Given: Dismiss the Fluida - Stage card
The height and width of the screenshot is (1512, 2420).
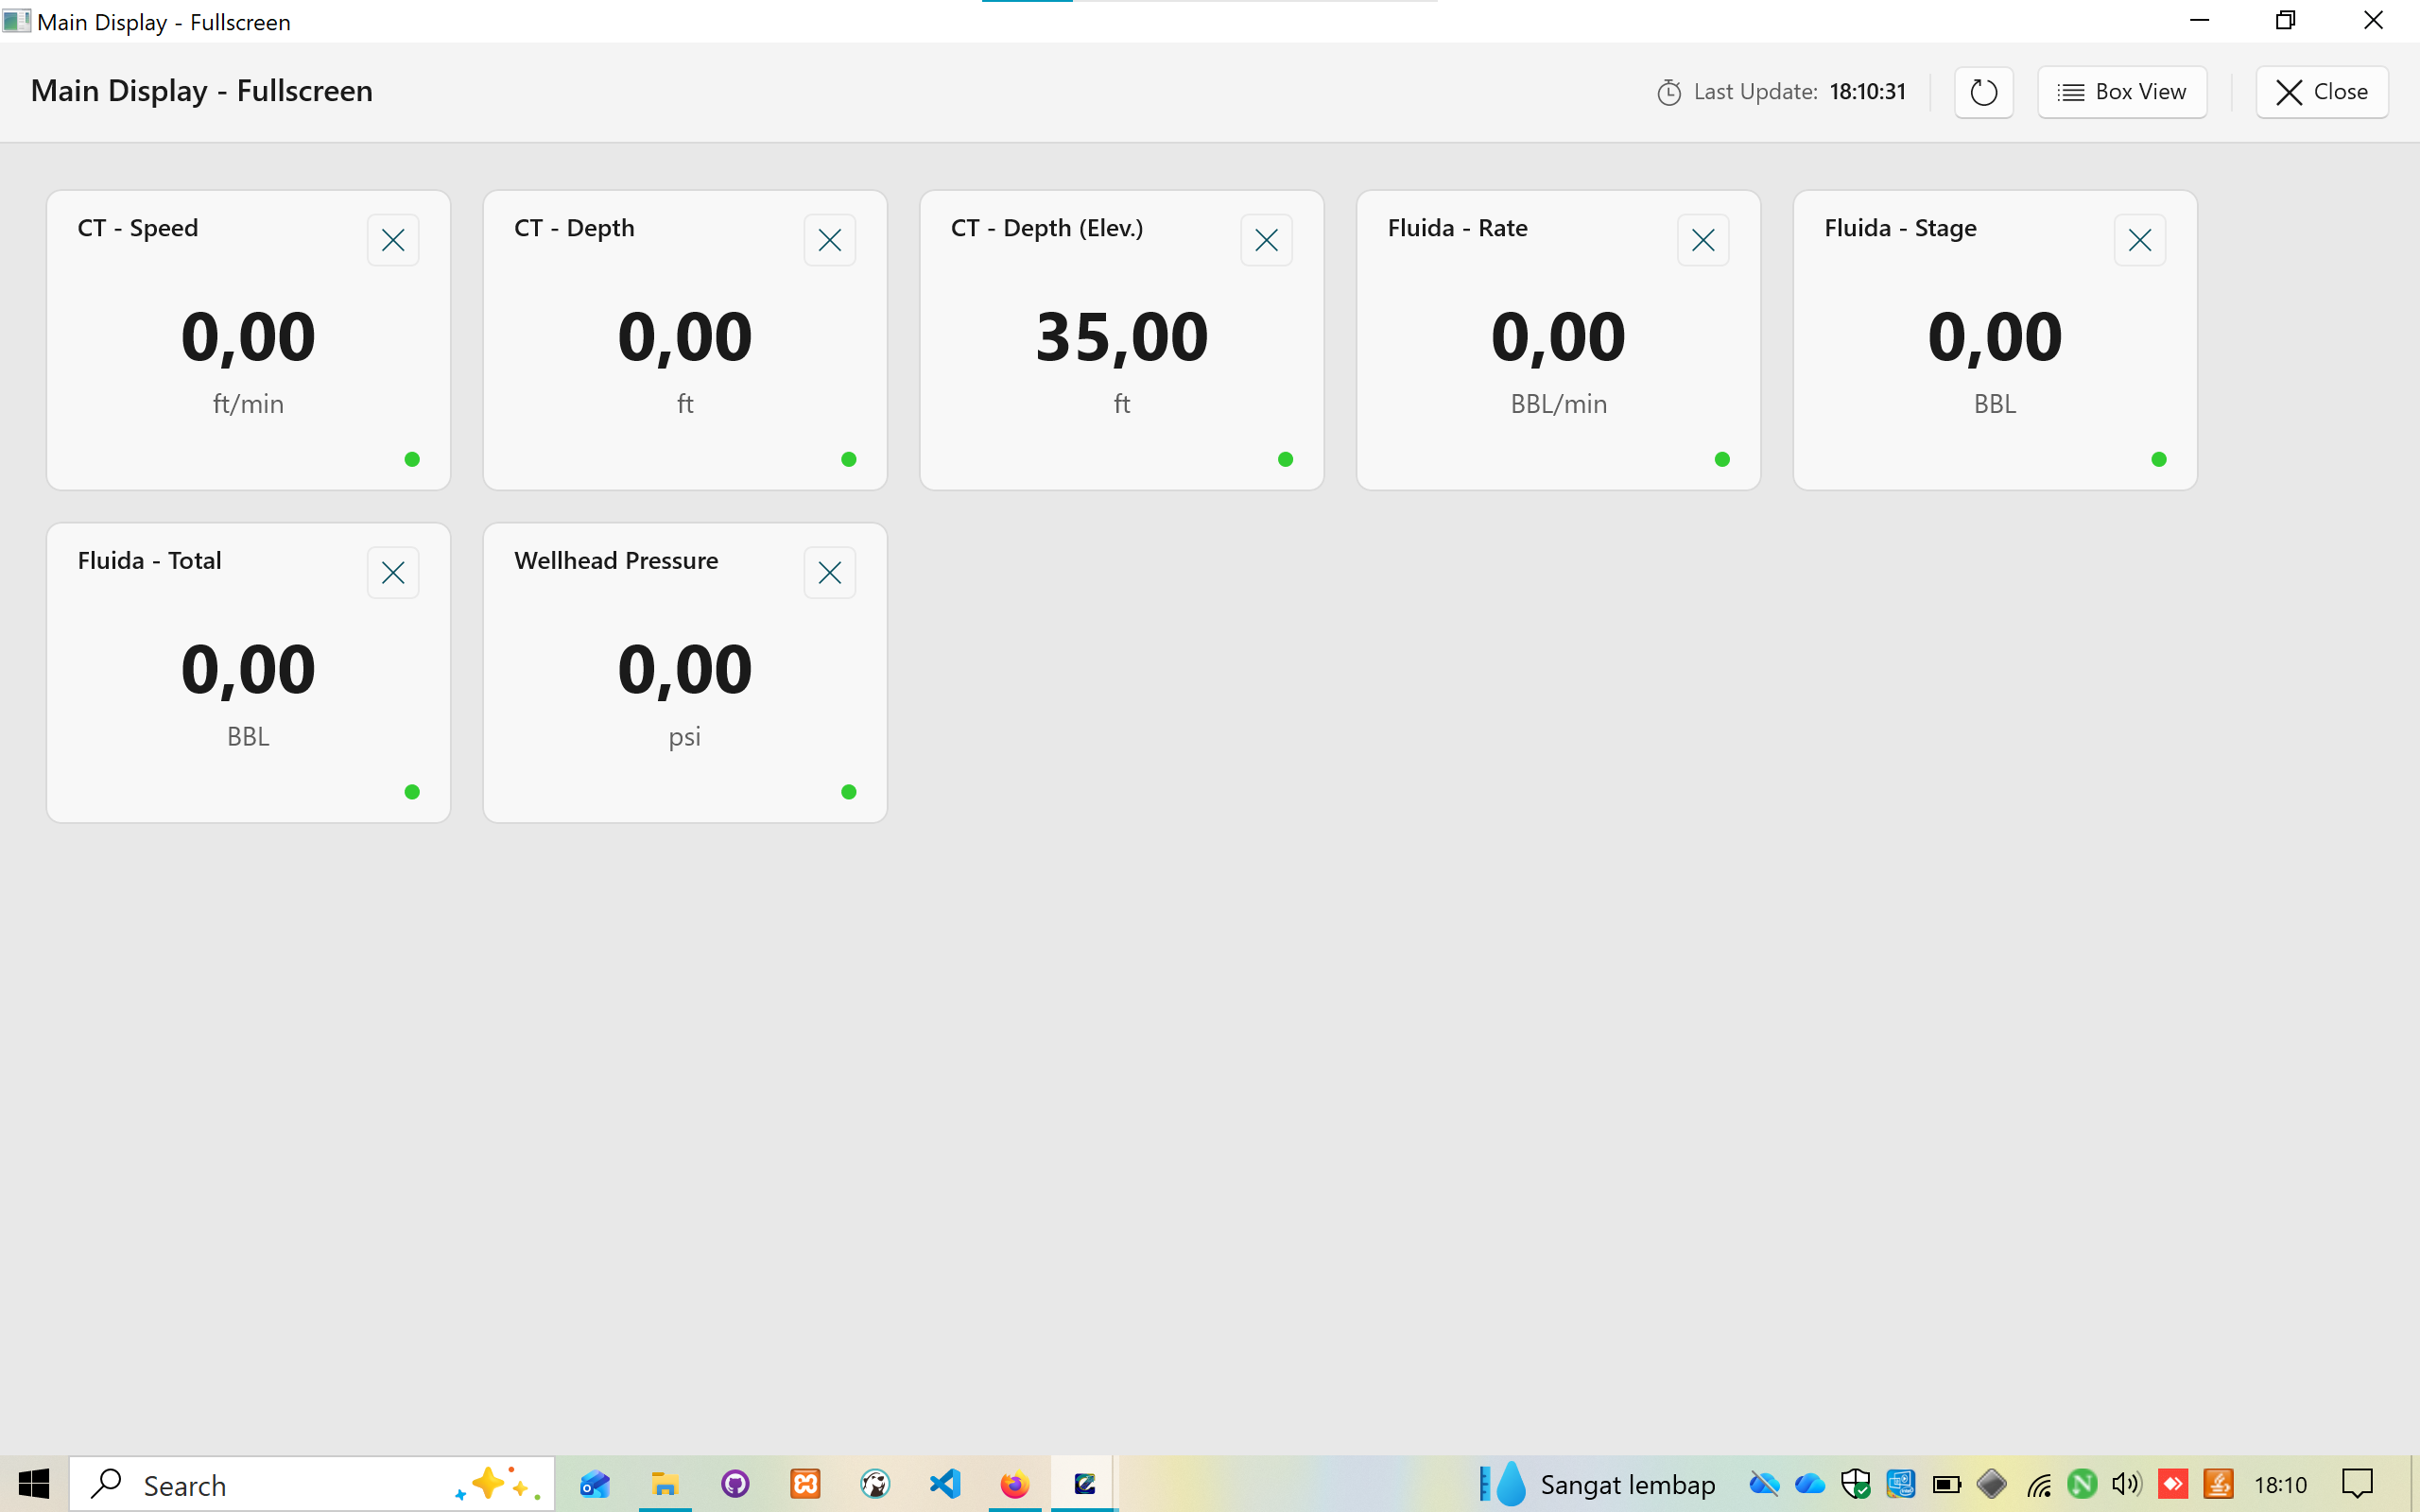Looking at the screenshot, I should tap(2139, 239).
